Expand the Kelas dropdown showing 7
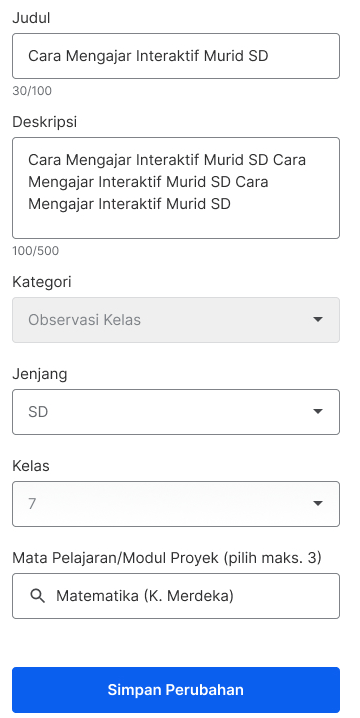Viewport: 360px width, 718px height. pyautogui.click(x=176, y=504)
